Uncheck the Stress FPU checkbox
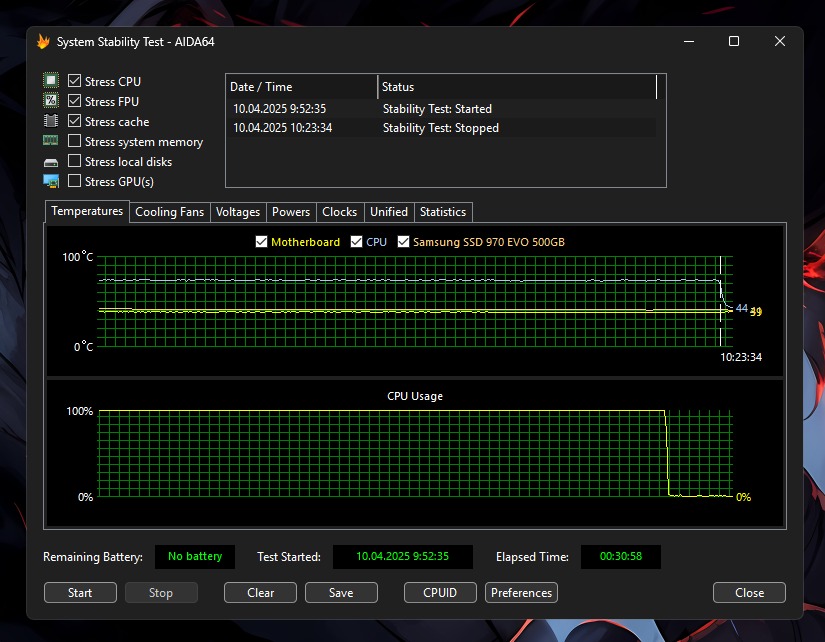 75,101
